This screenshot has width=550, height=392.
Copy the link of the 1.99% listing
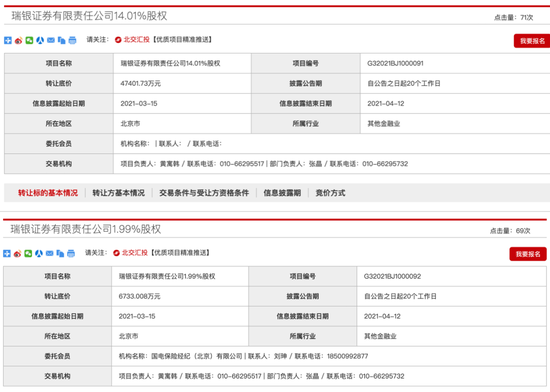tap(60, 253)
